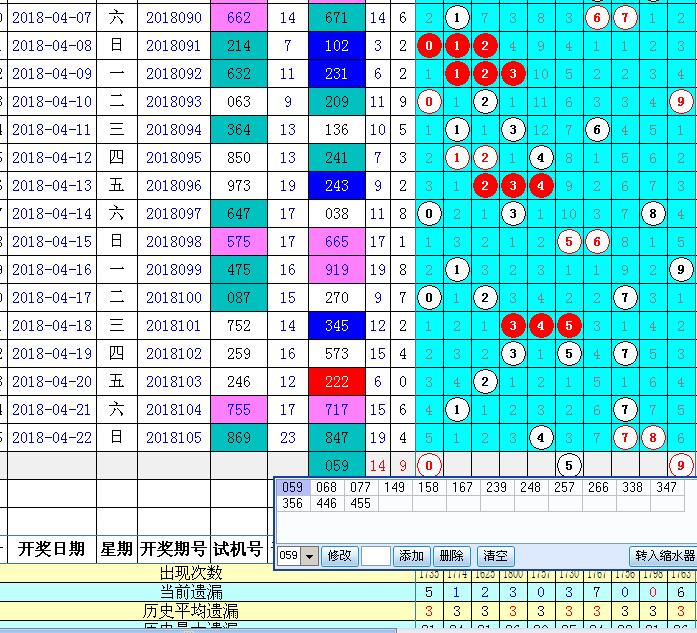Click the 出现次数 statistics row label

point(195,574)
